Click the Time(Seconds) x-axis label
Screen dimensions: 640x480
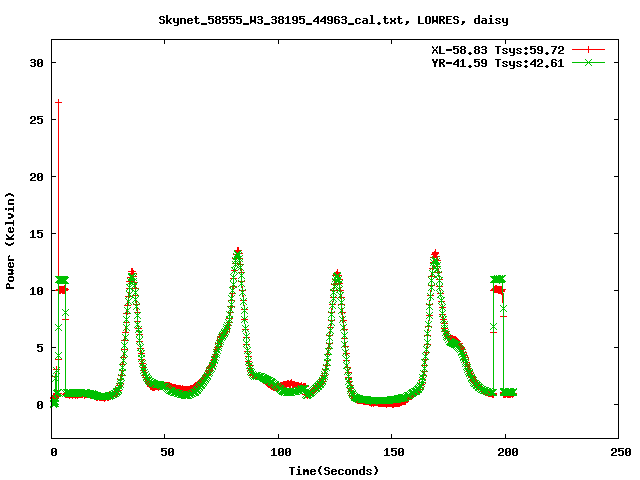pos(333,471)
